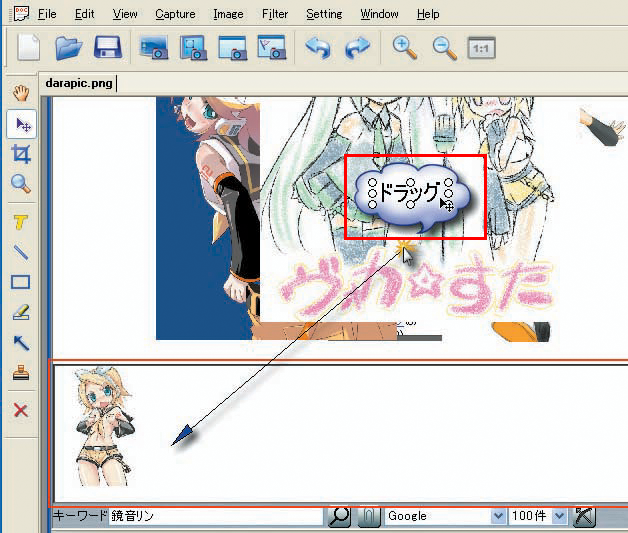Undo the last action
This screenshot has height=533, width=628.
click(318, 47)
